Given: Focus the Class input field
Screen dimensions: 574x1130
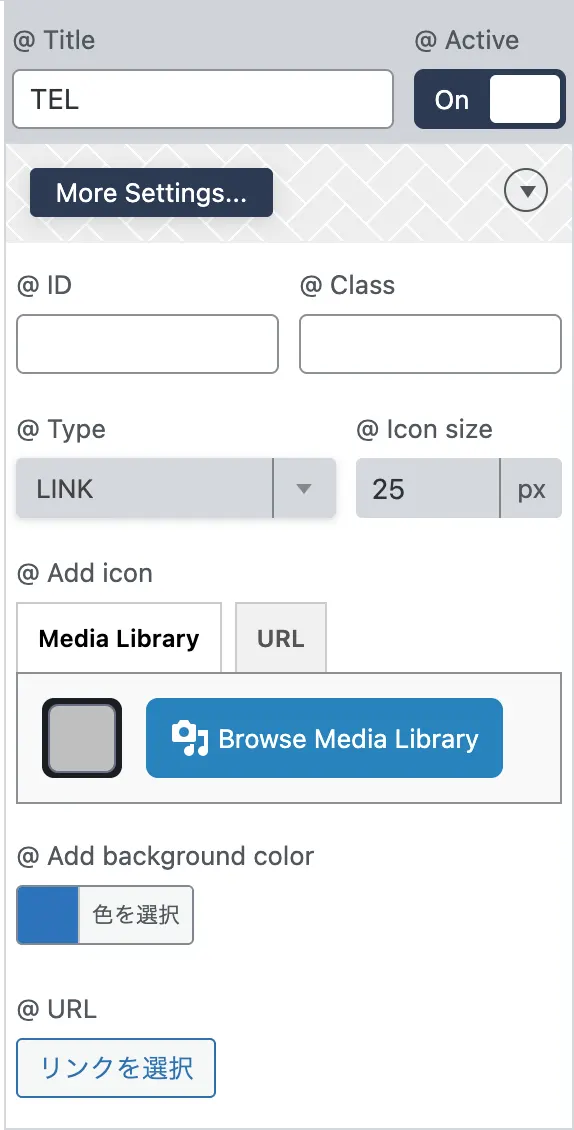Looking at the screenshot, I should 430,344.
